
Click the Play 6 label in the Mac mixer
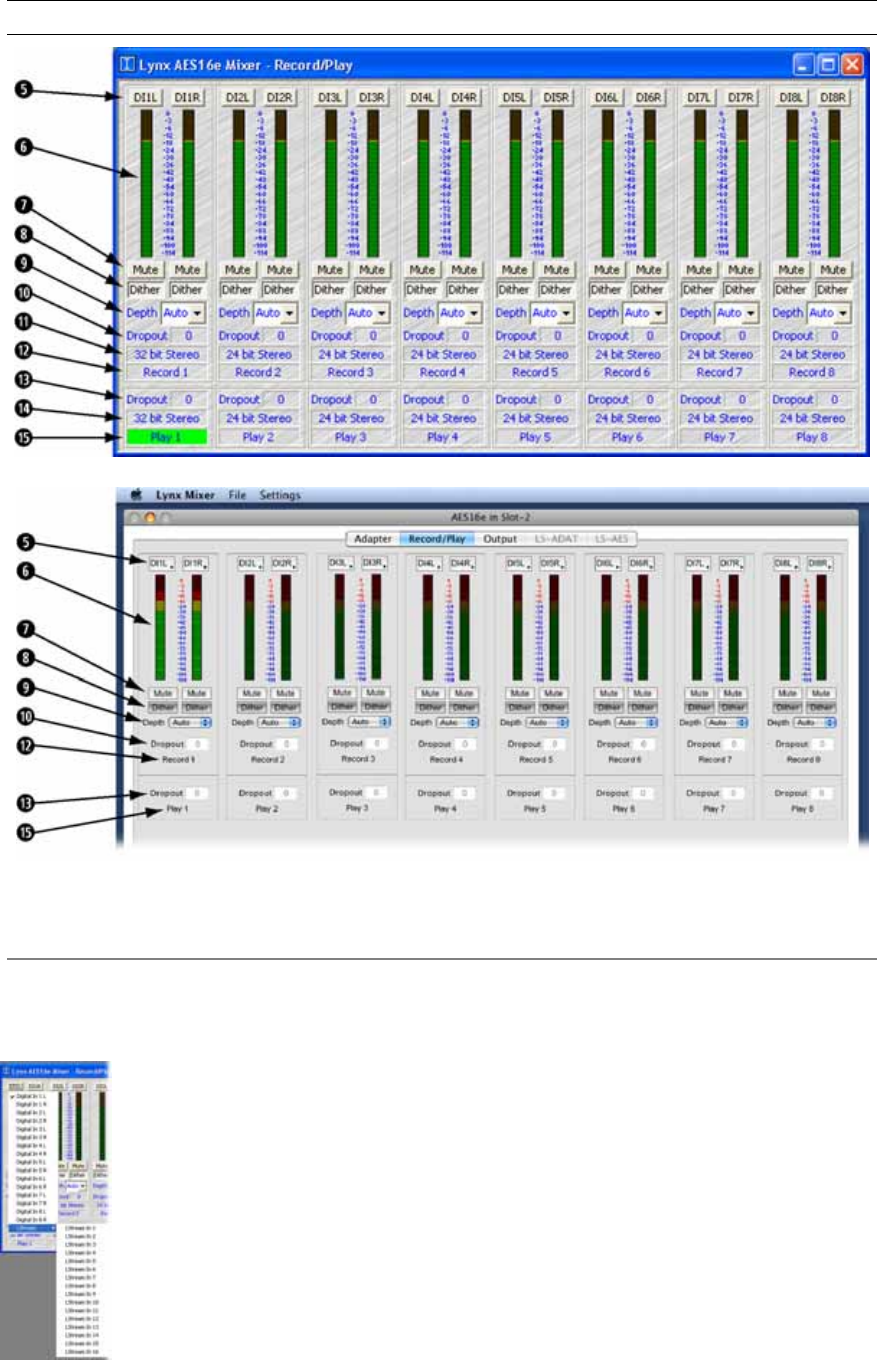tap(625, 807)
